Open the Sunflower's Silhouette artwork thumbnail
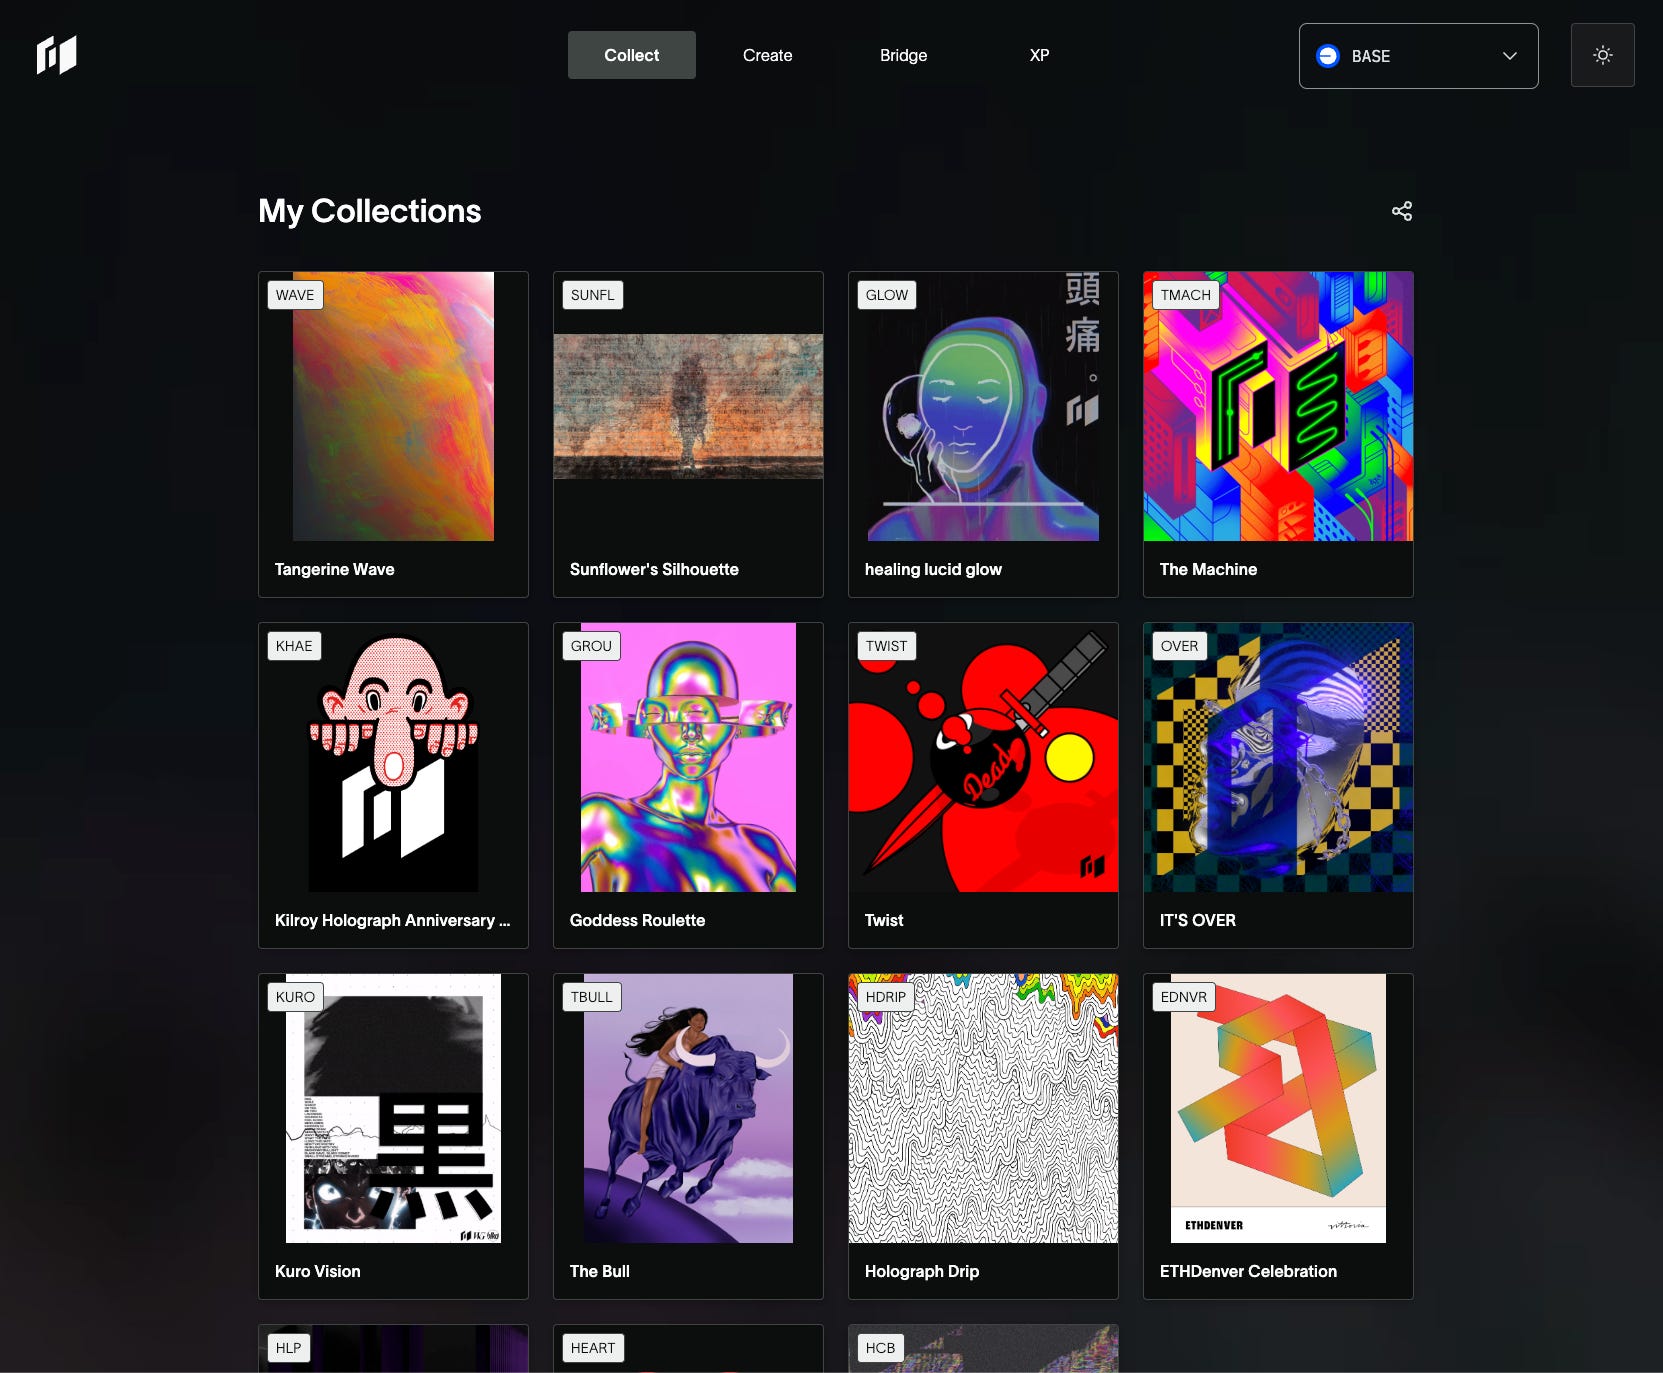Screen dimensions: 1663x1373 click(x=688, y=406)
